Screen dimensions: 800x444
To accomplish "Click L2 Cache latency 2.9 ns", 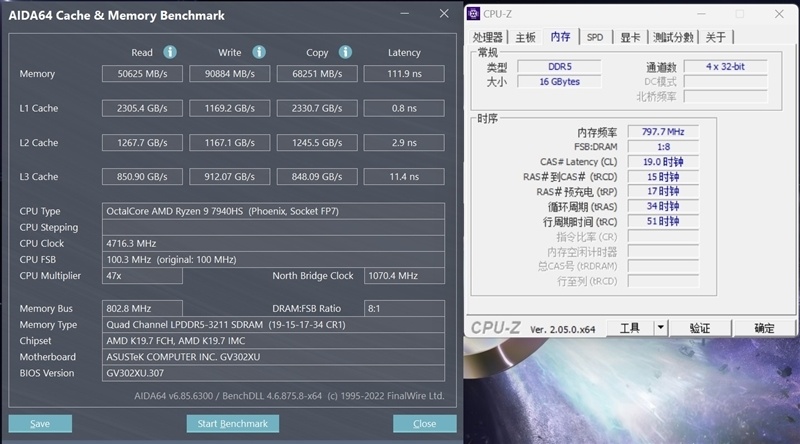I will (x=404, y=142).
